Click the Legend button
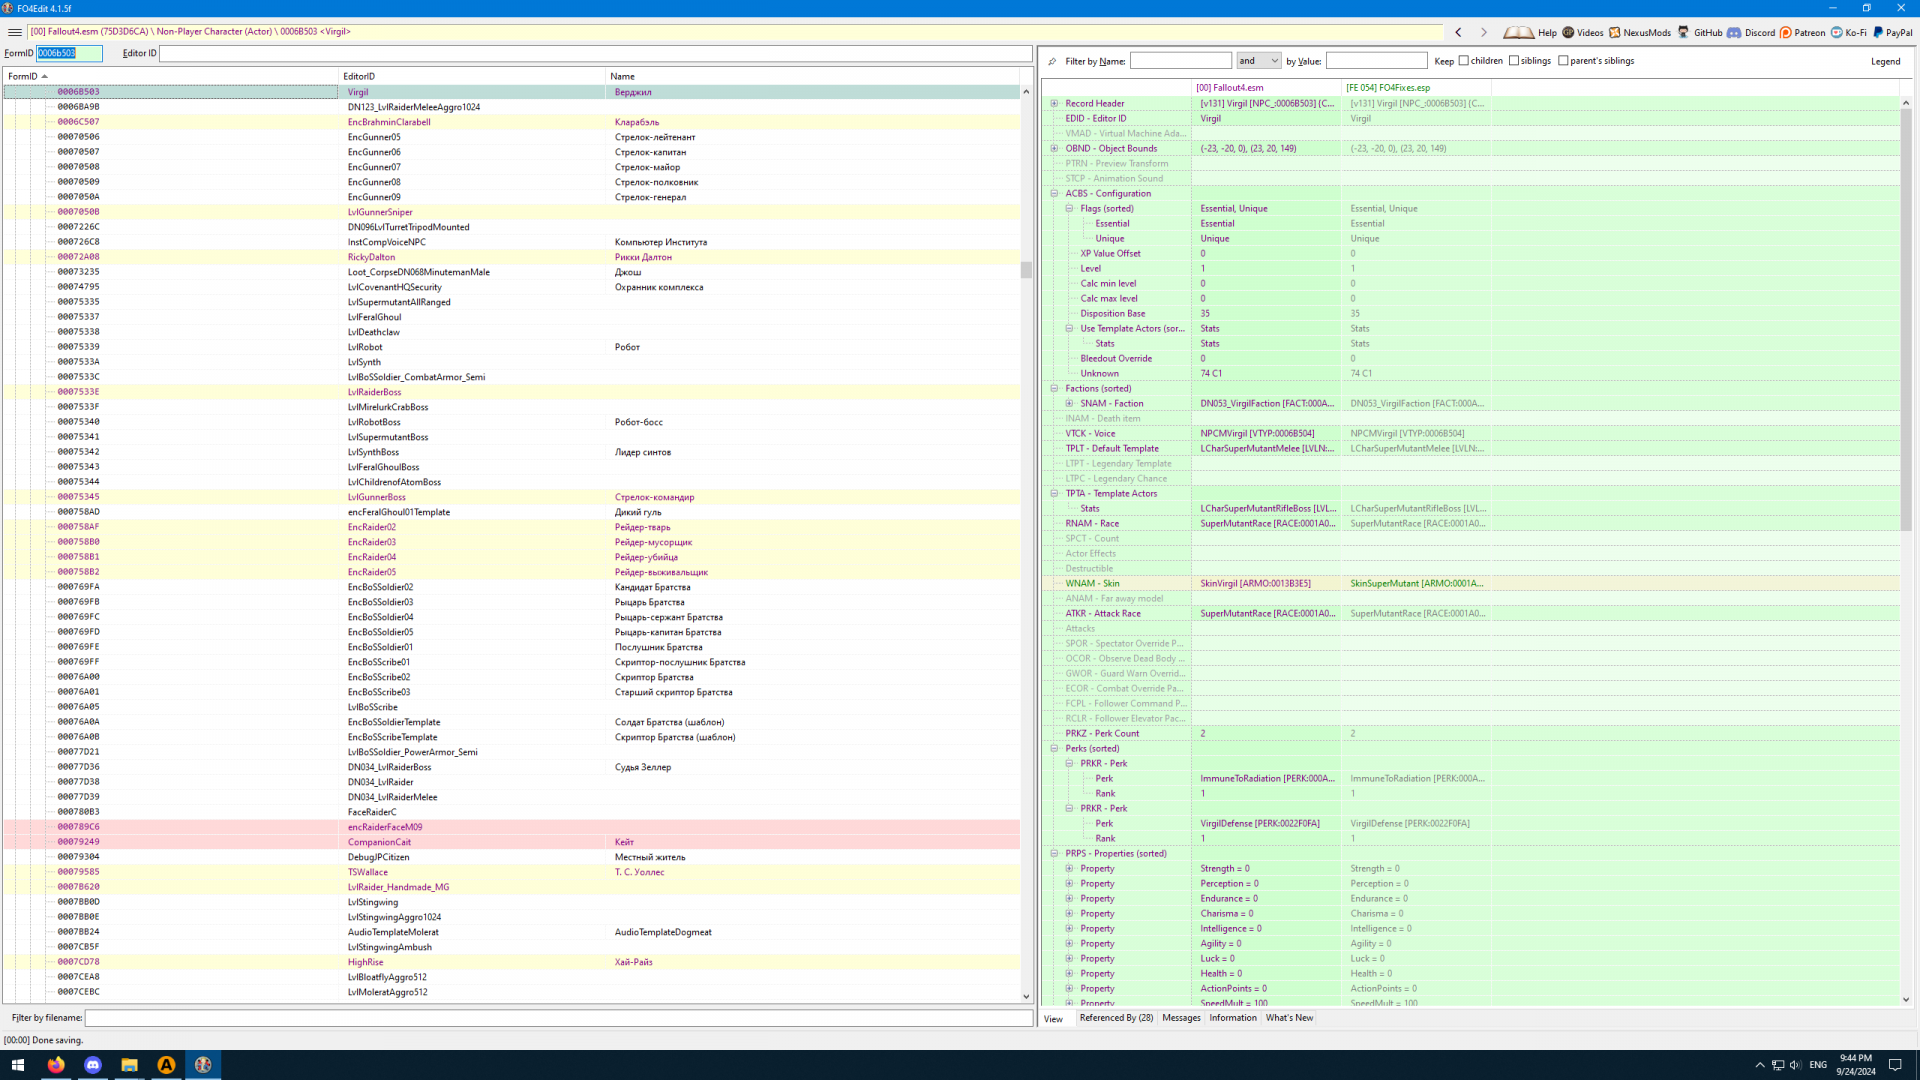The image size is (1920, 1080). point(1885,61)
